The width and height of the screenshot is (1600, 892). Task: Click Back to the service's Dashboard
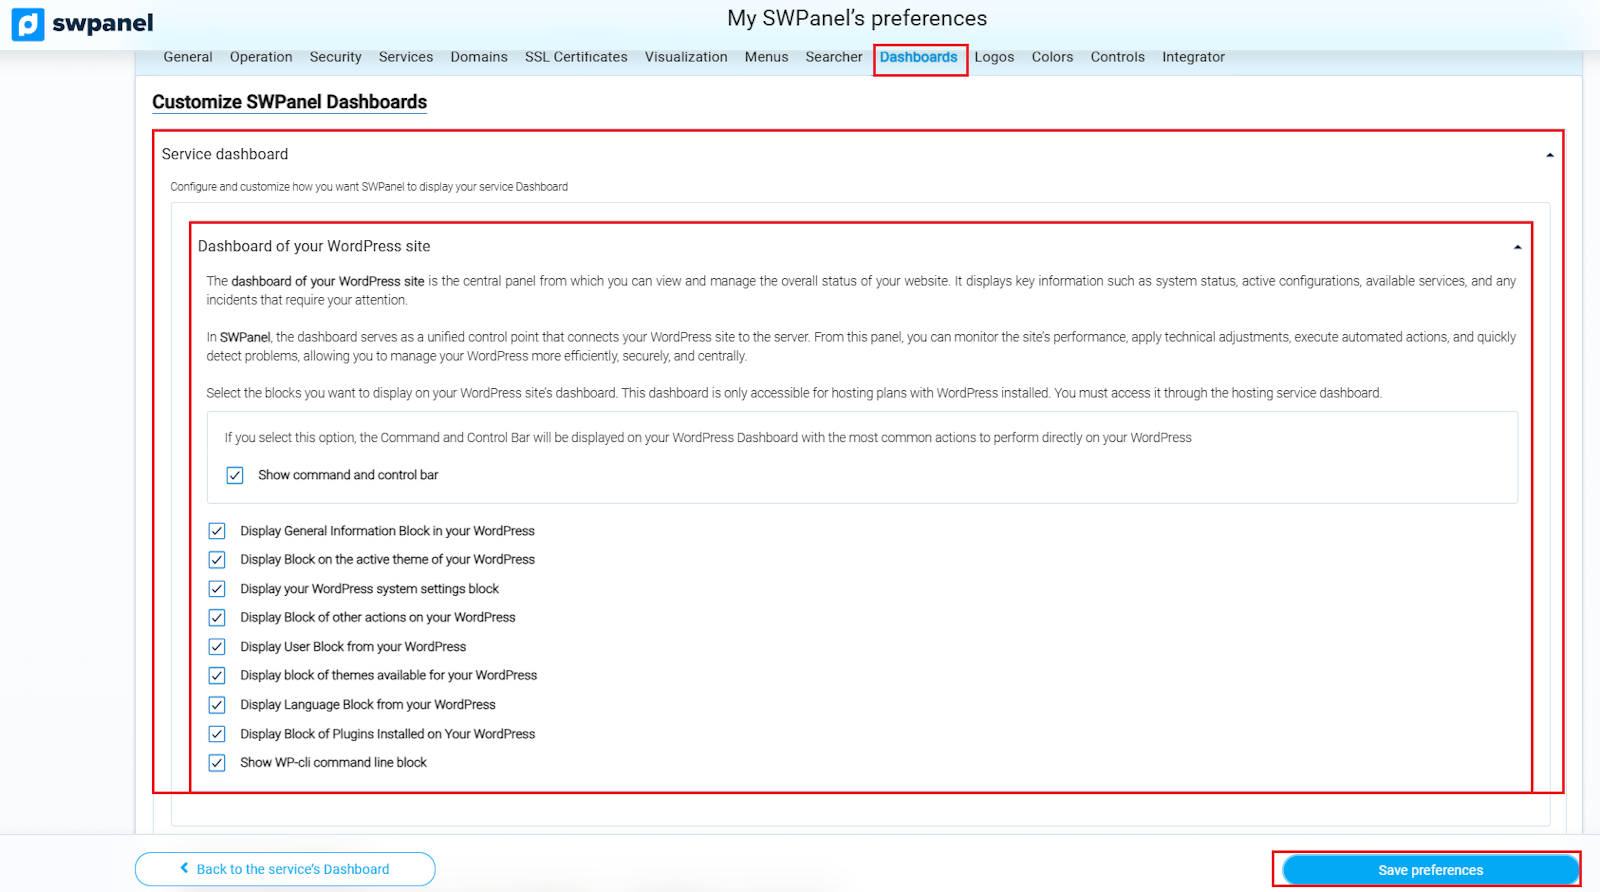click(x=285, y=869)
